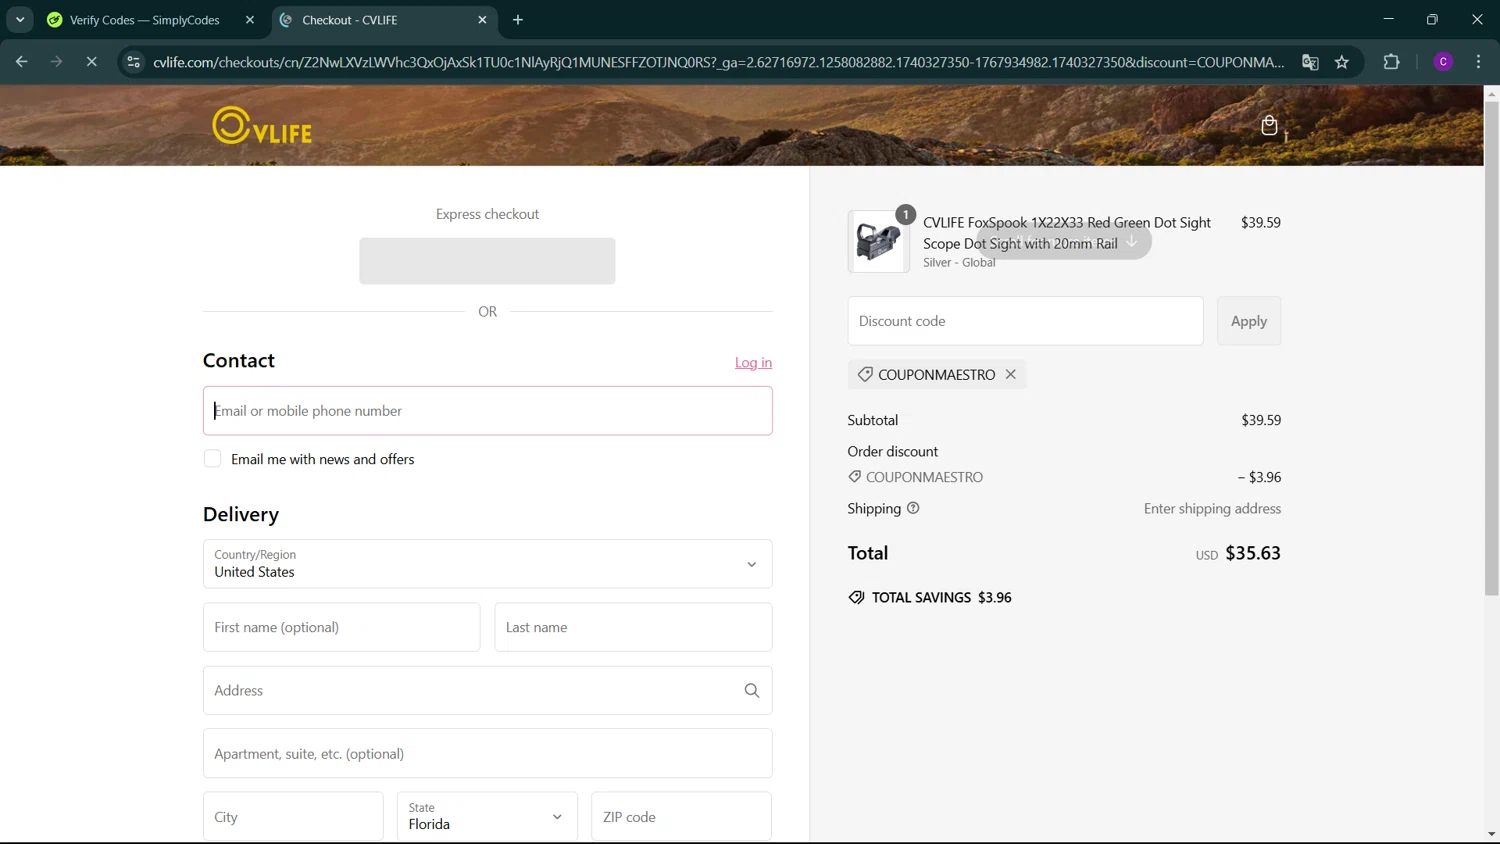Click the Address field
Image resolution: width=1500 pixels, height=844 pixels.
tap(487, 690)
